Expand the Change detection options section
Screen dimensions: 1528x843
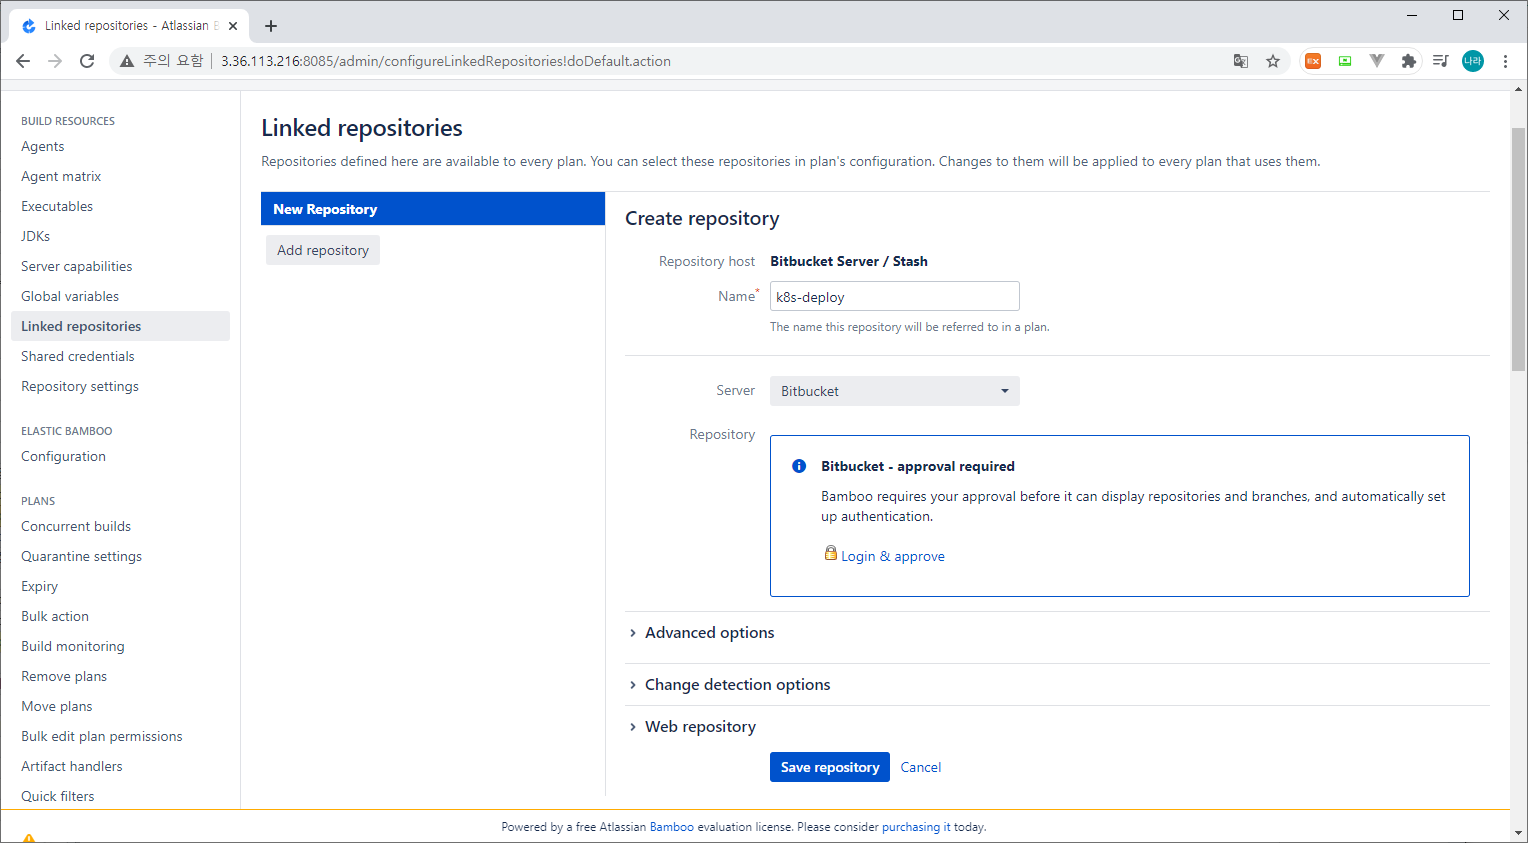coord(737,684)
